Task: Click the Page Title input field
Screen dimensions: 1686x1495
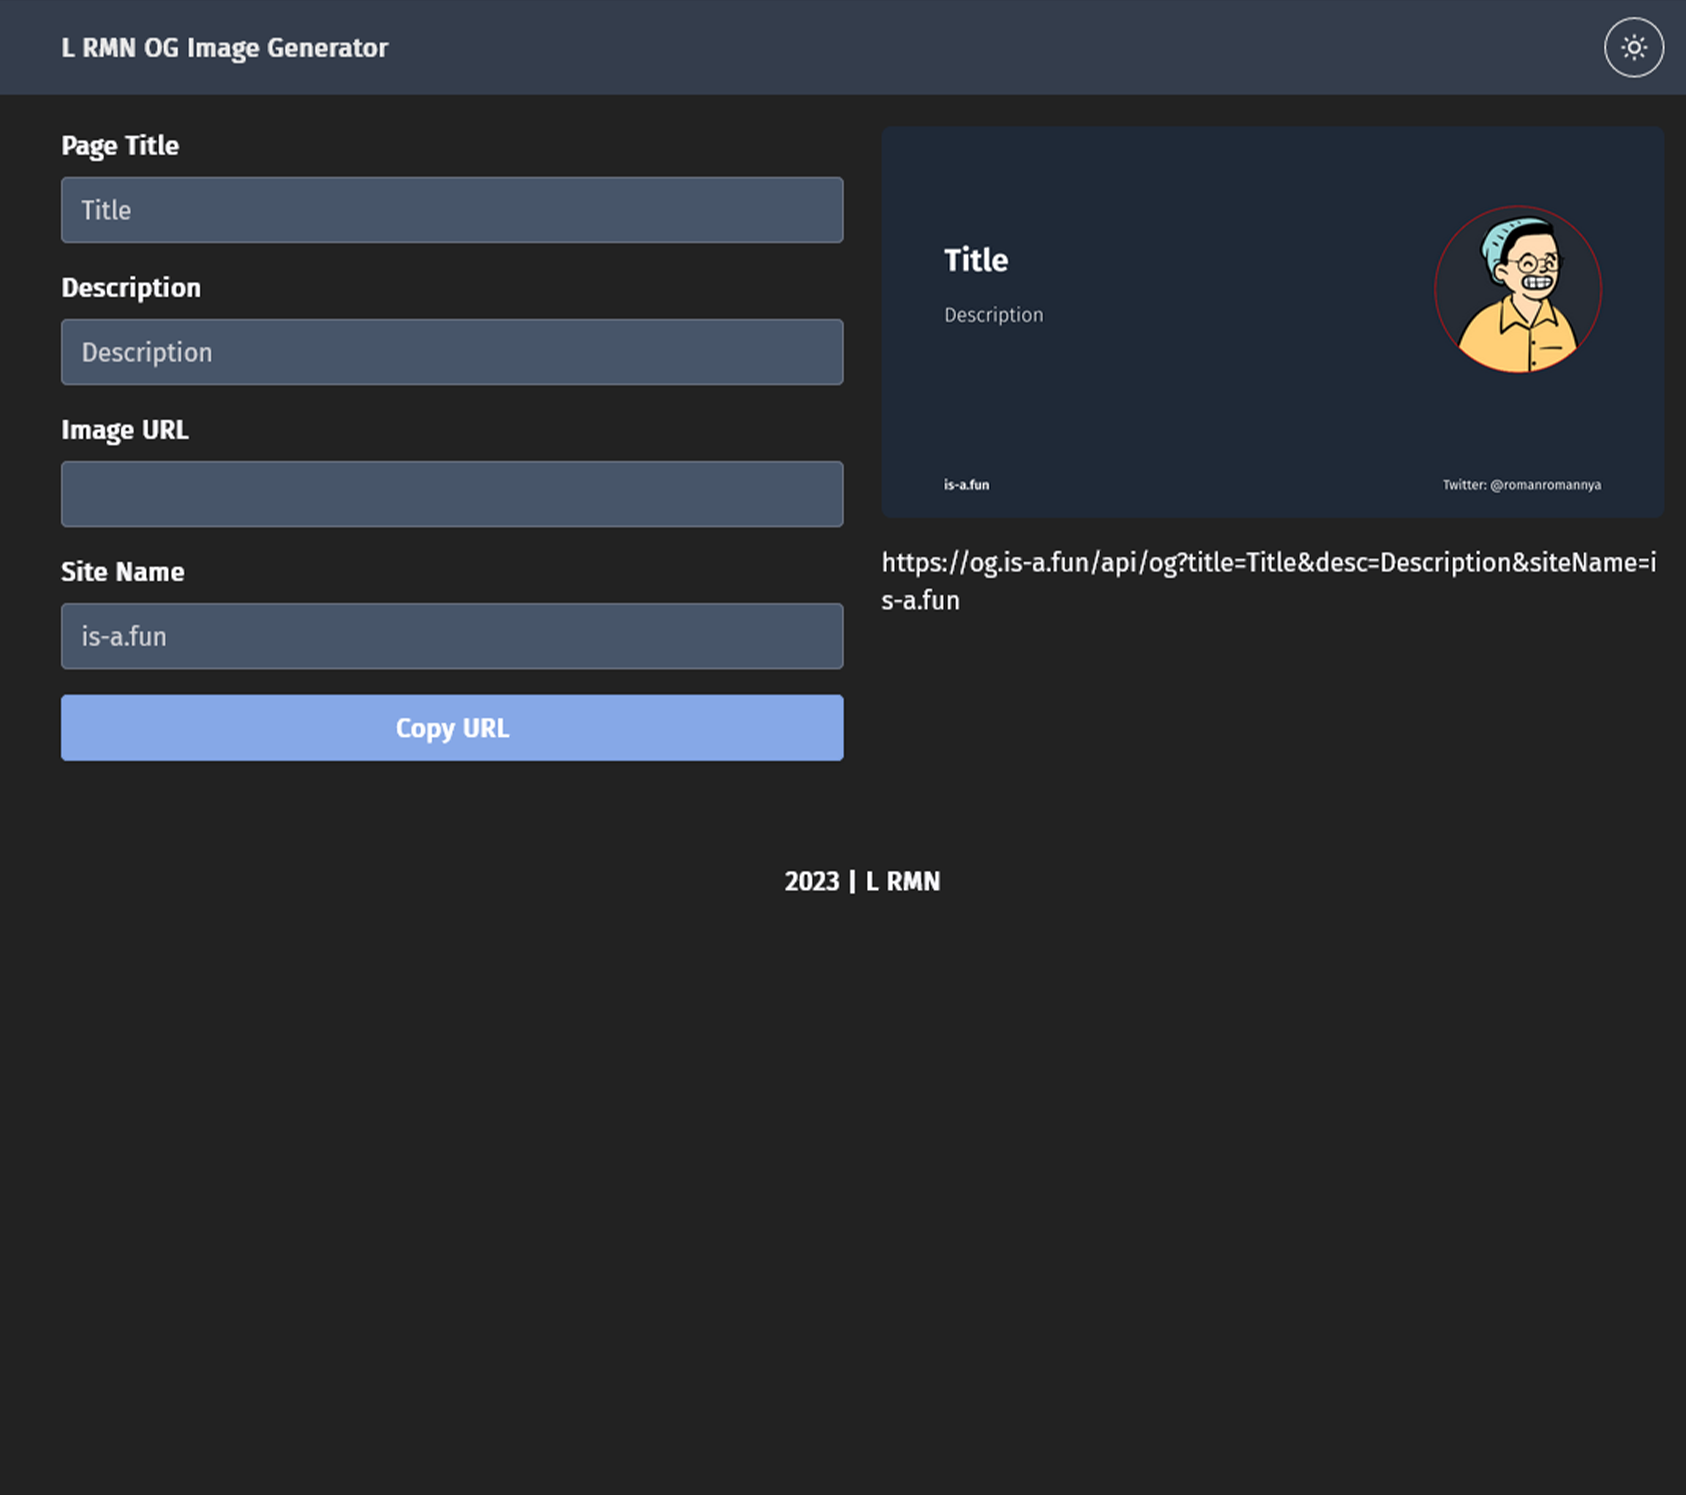Action: [x=452, y=210]
